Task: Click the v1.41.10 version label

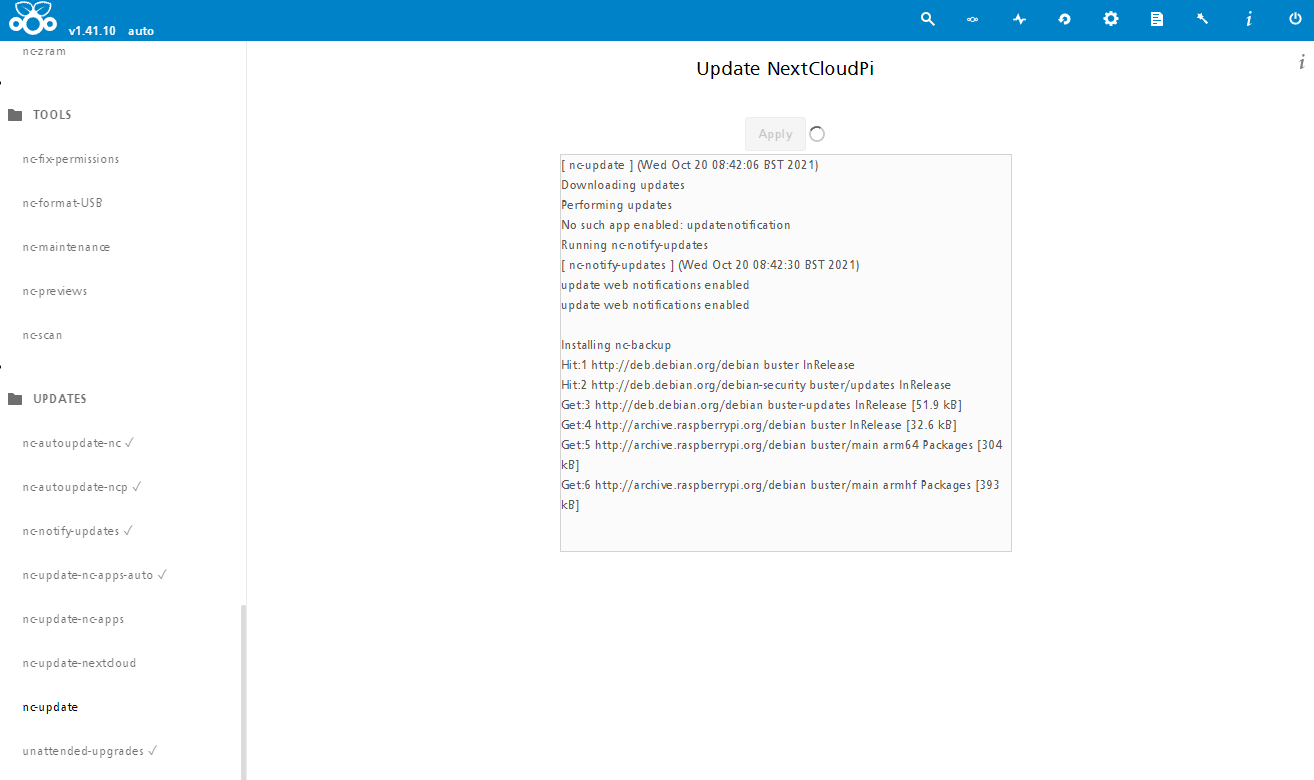Action: [x=93, y=31]
